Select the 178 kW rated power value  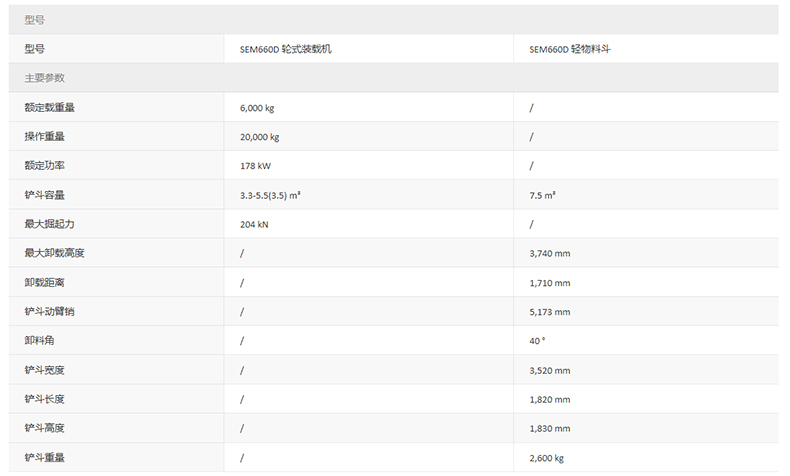(255, 165)
